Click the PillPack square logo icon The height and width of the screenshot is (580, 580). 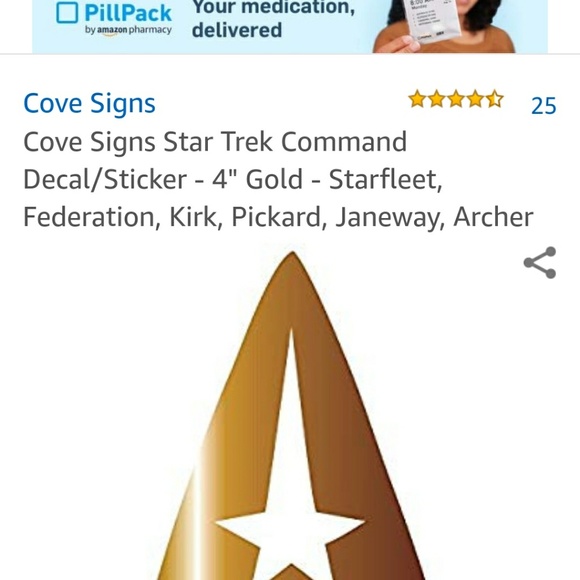67,13
